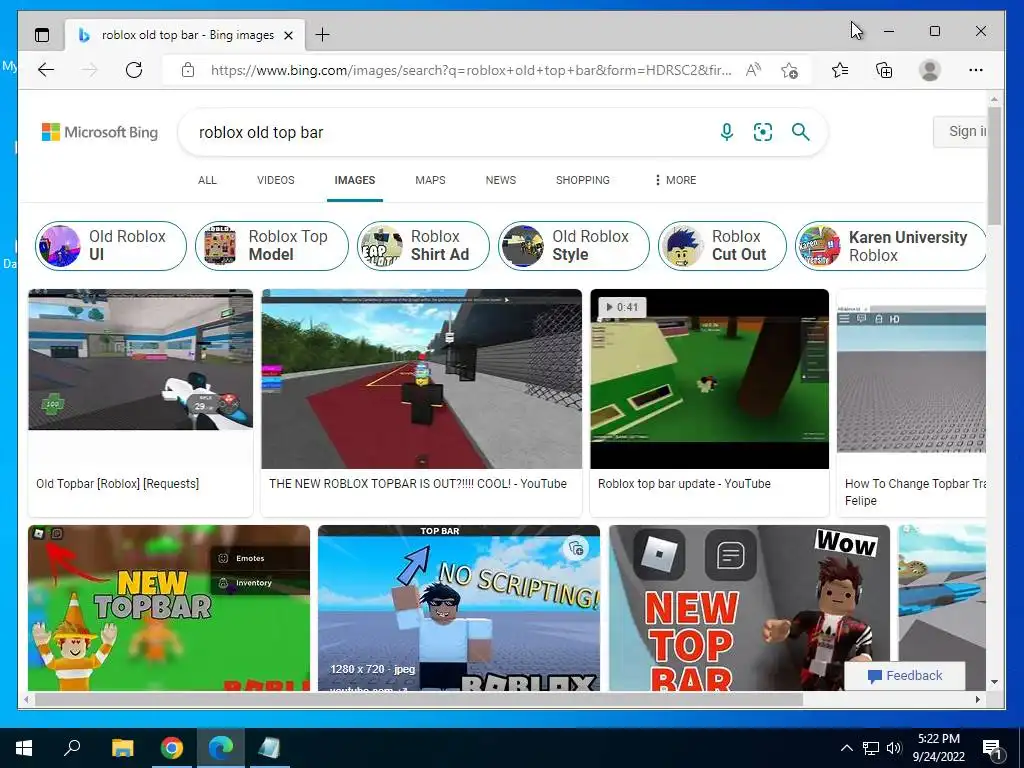
Task: Click the Sign in button
Action: pos(960,131)
